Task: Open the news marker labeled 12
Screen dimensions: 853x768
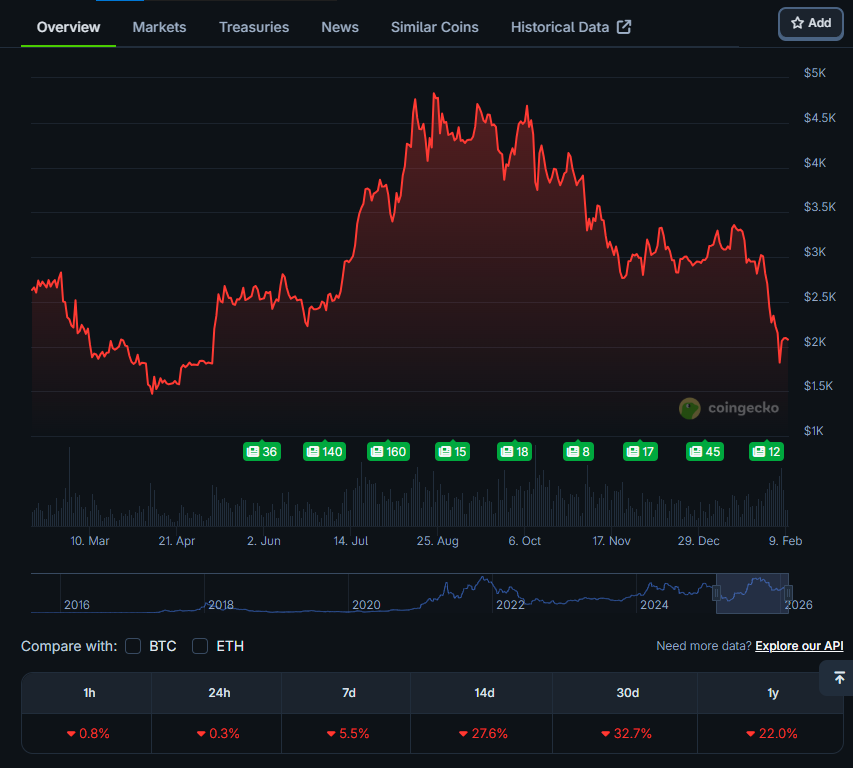Action: point(767,451)
